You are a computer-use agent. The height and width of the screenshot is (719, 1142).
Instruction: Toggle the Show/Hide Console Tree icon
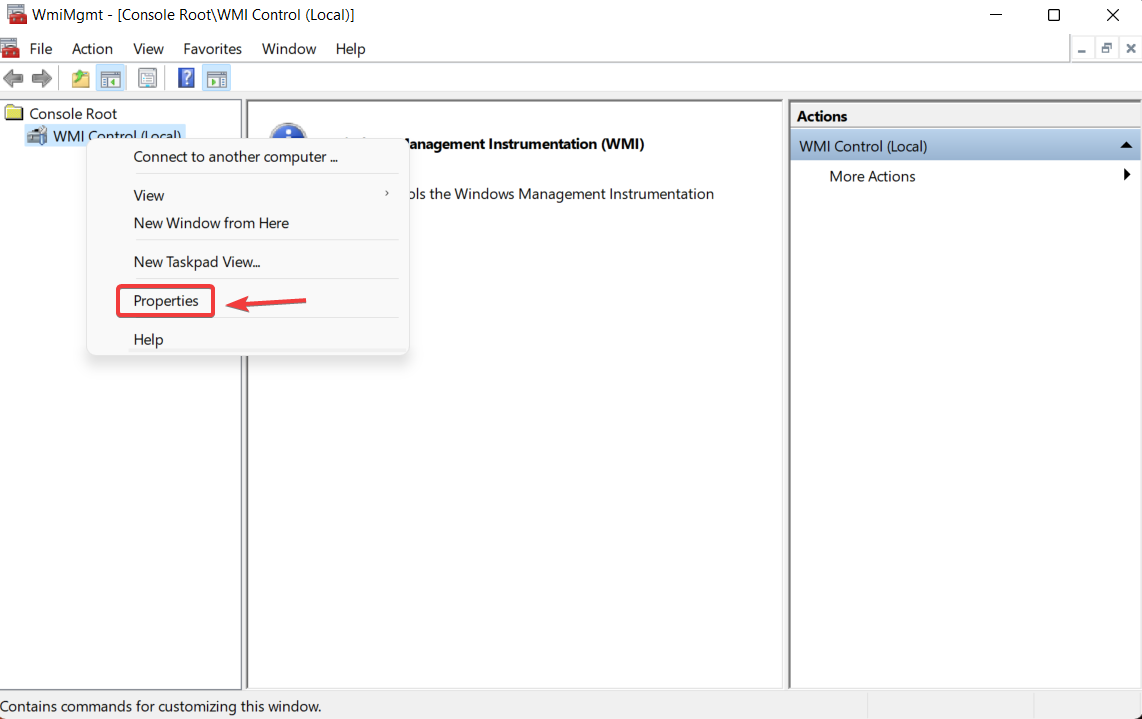pyautogui.click(x=110, y=77)
